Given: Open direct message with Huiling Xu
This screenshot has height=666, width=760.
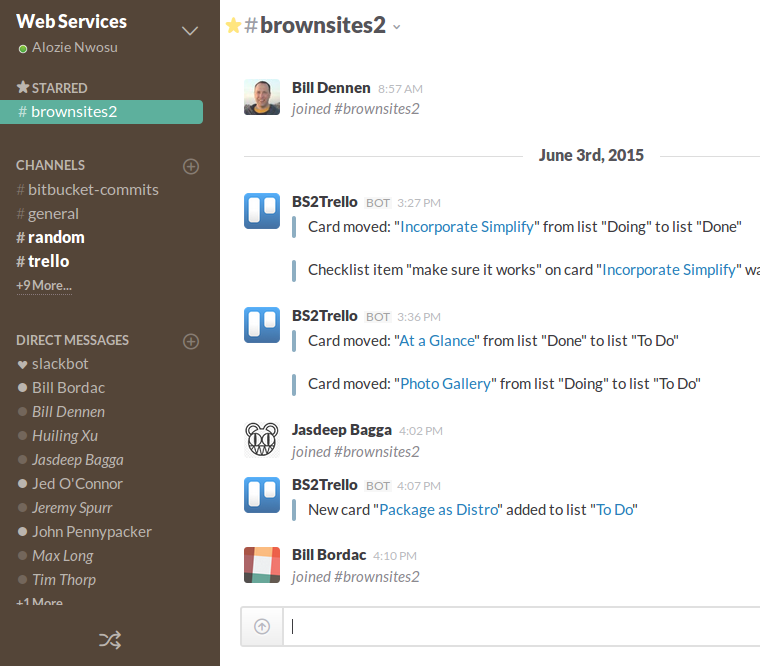Looking at the screenshot, I should point(65,436).
